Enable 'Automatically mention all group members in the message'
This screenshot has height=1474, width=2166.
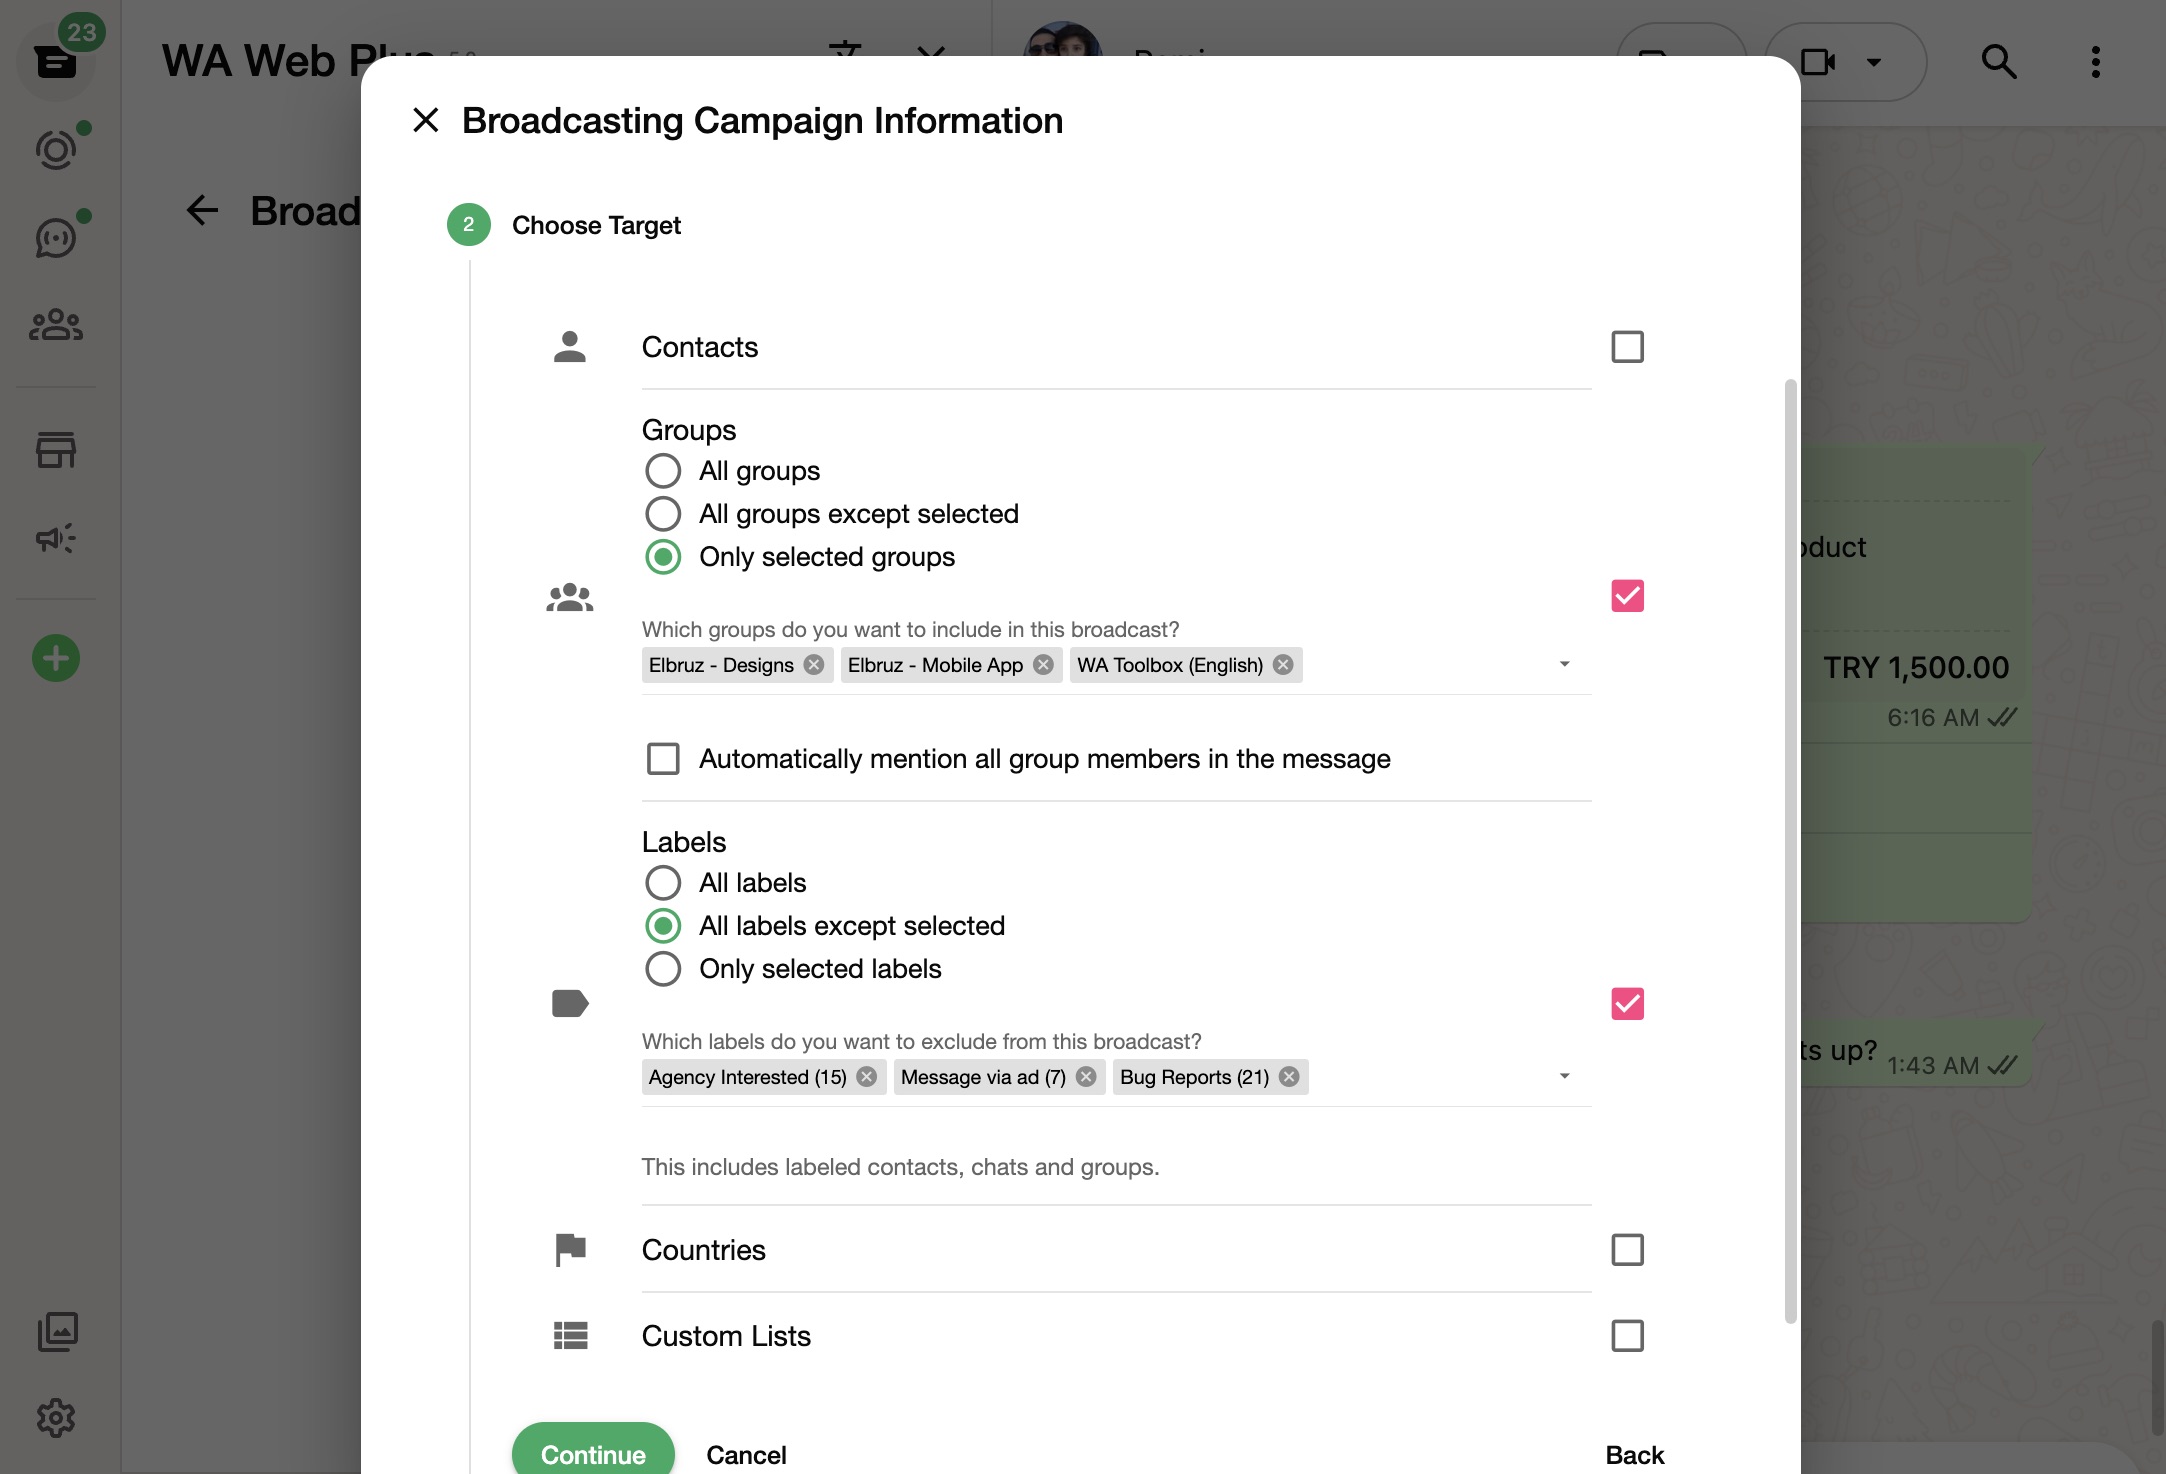(663, 758)
